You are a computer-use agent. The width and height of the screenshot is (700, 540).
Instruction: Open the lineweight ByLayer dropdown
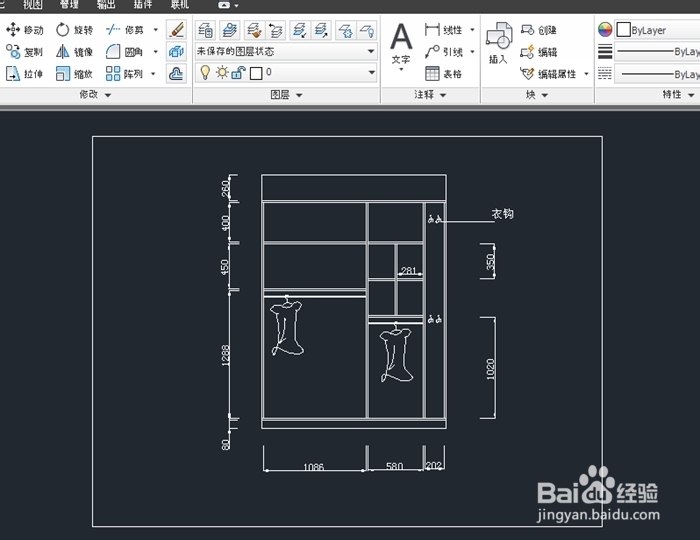[x=657, y=52]
